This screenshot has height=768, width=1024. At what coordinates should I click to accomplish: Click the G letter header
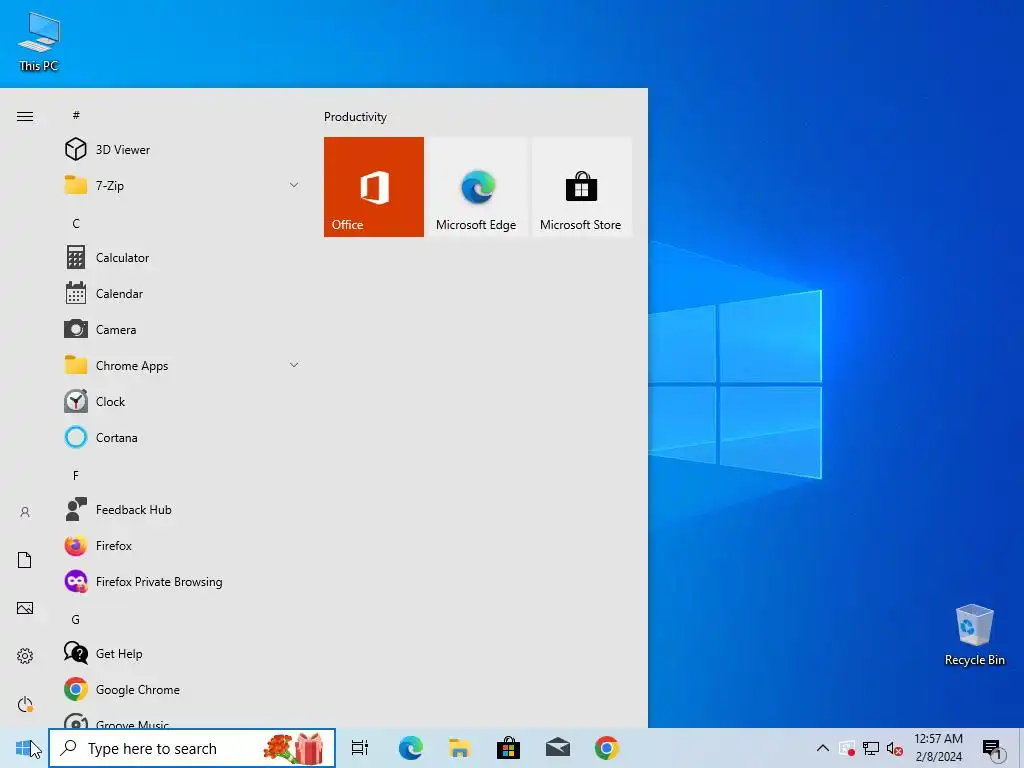76,619
